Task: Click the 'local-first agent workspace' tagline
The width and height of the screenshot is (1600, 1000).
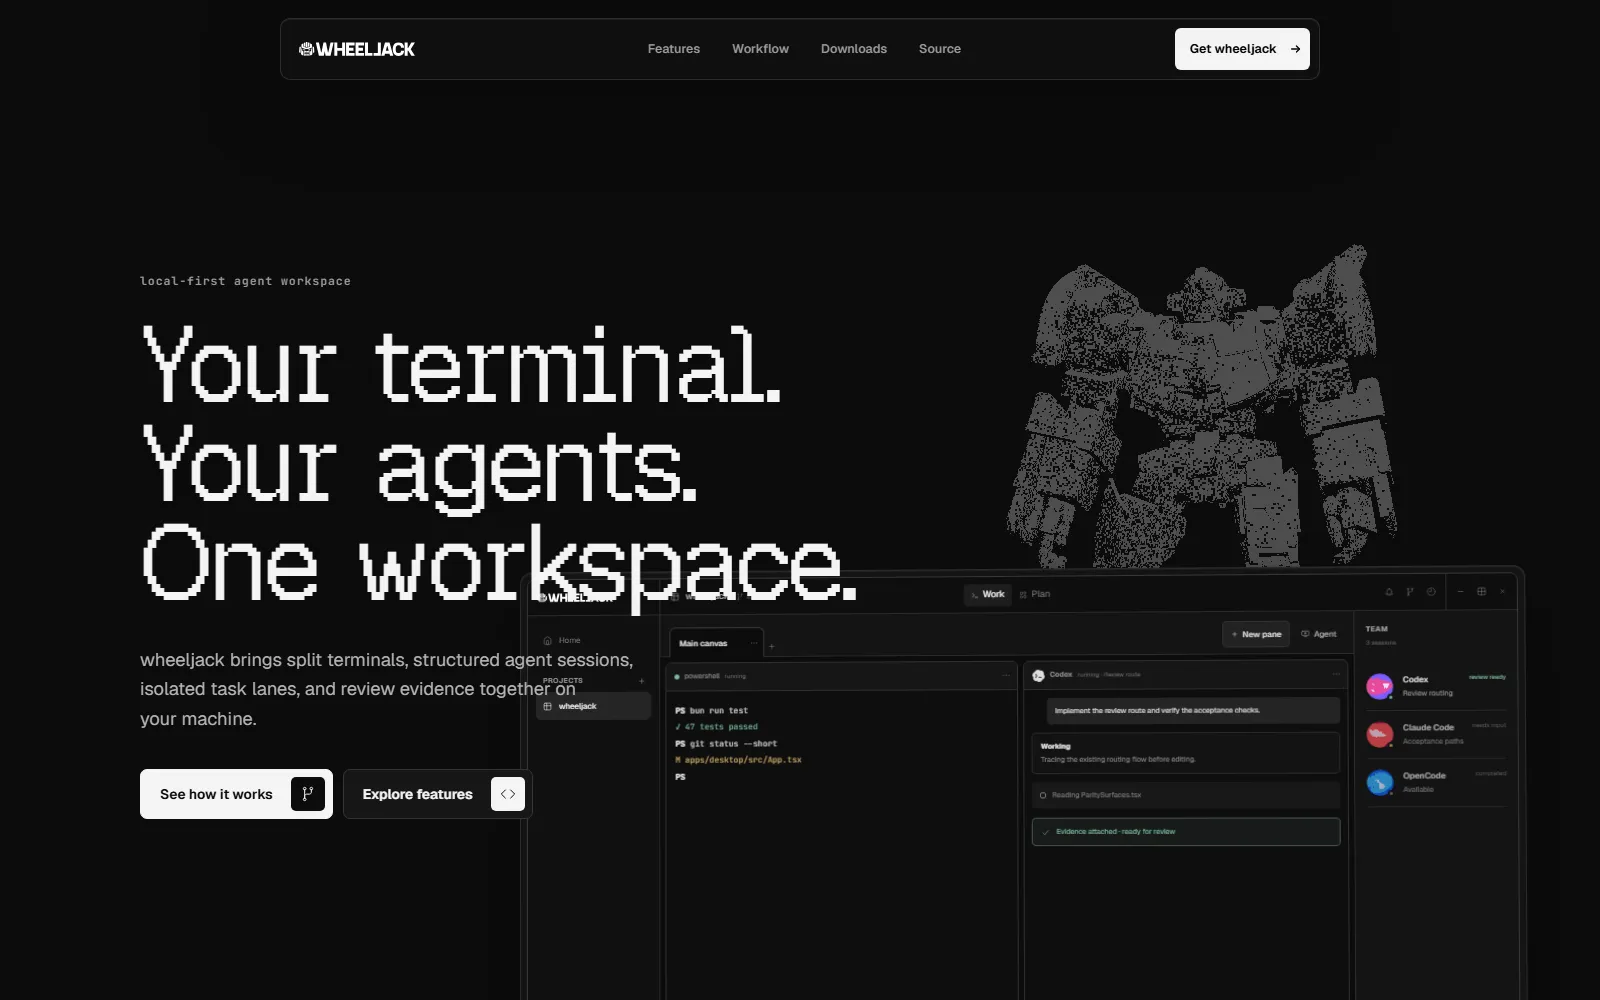Action: point(245,281)
